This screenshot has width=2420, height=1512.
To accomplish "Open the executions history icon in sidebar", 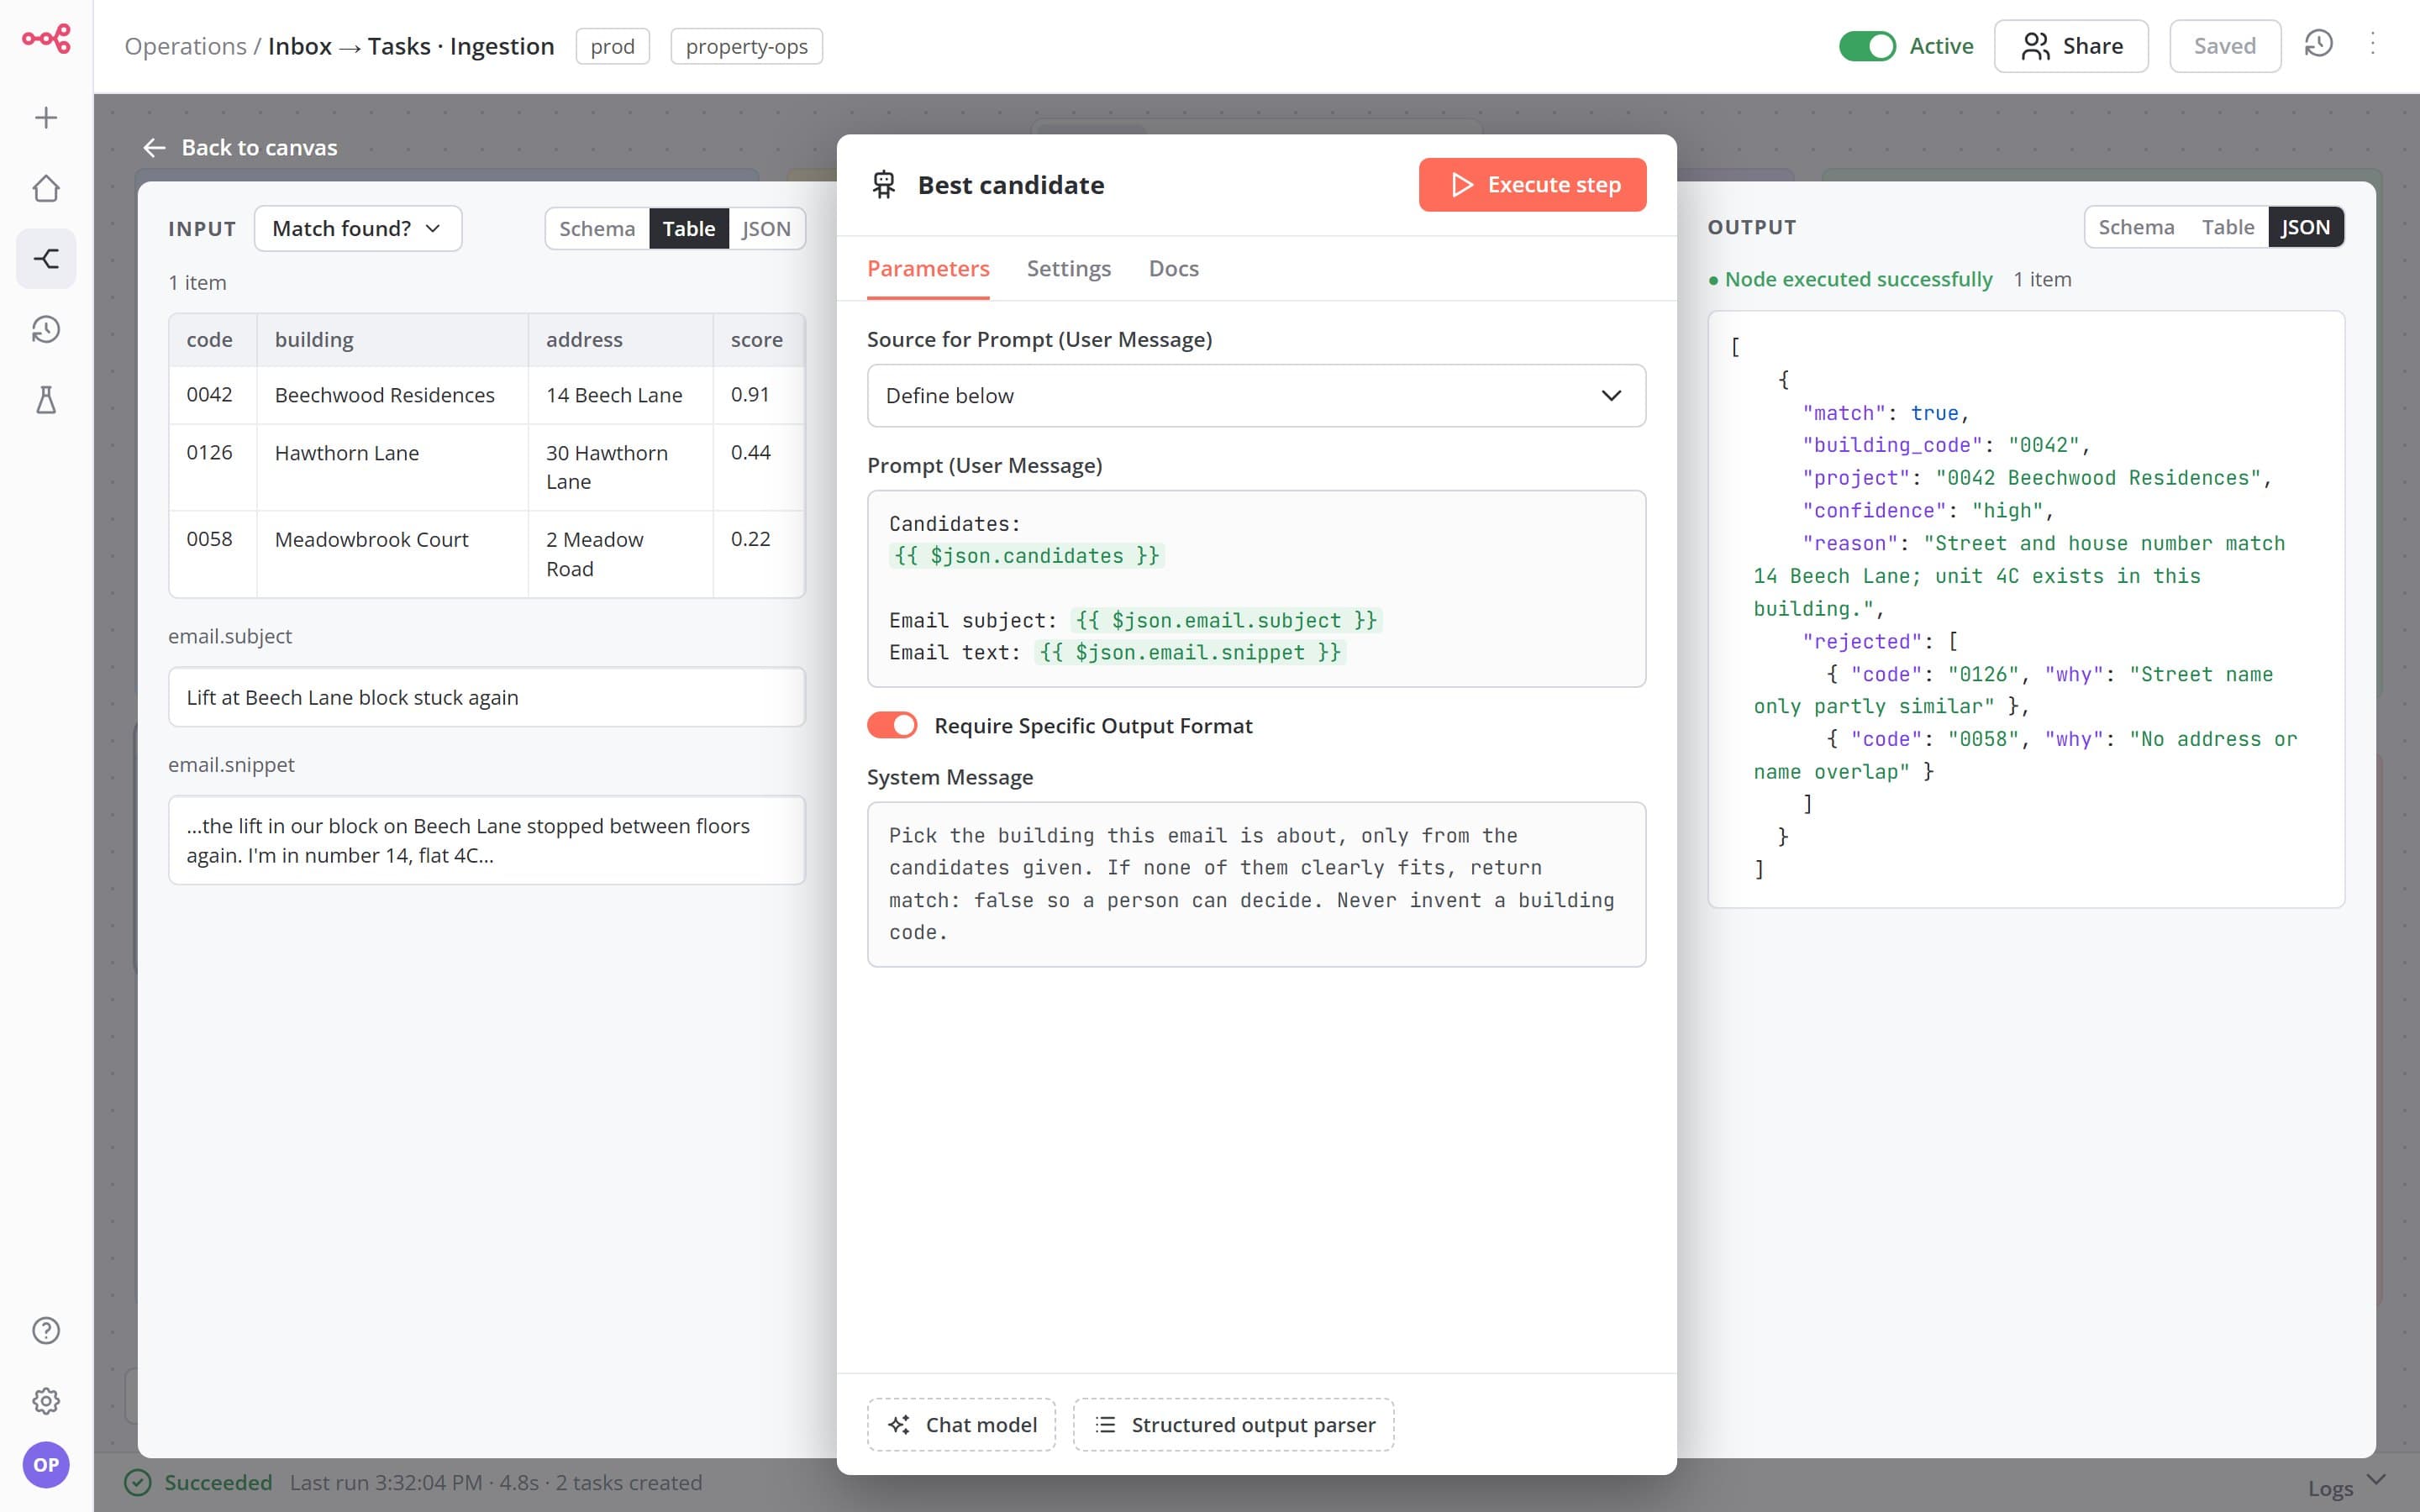I will (46, 329).
